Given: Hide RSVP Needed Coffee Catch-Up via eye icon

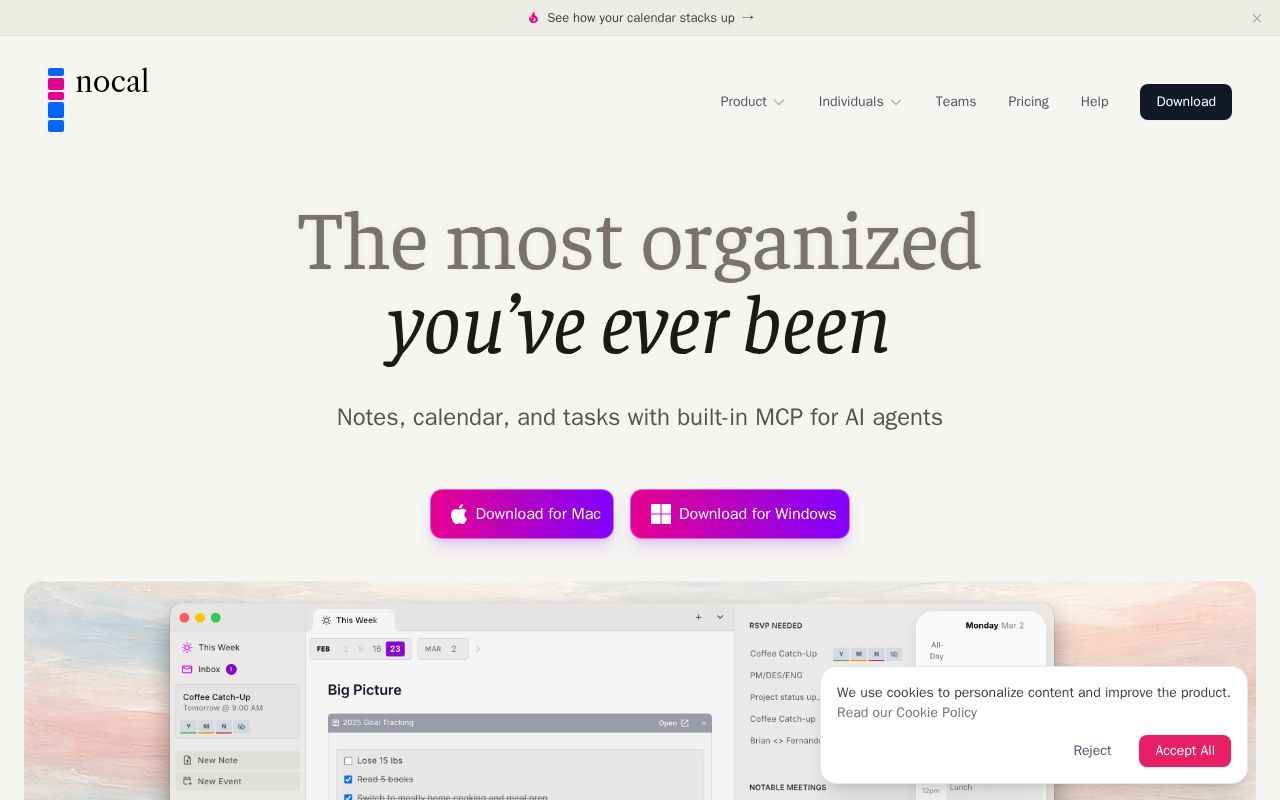Looking at the screenshot, I should pos(894,654).
